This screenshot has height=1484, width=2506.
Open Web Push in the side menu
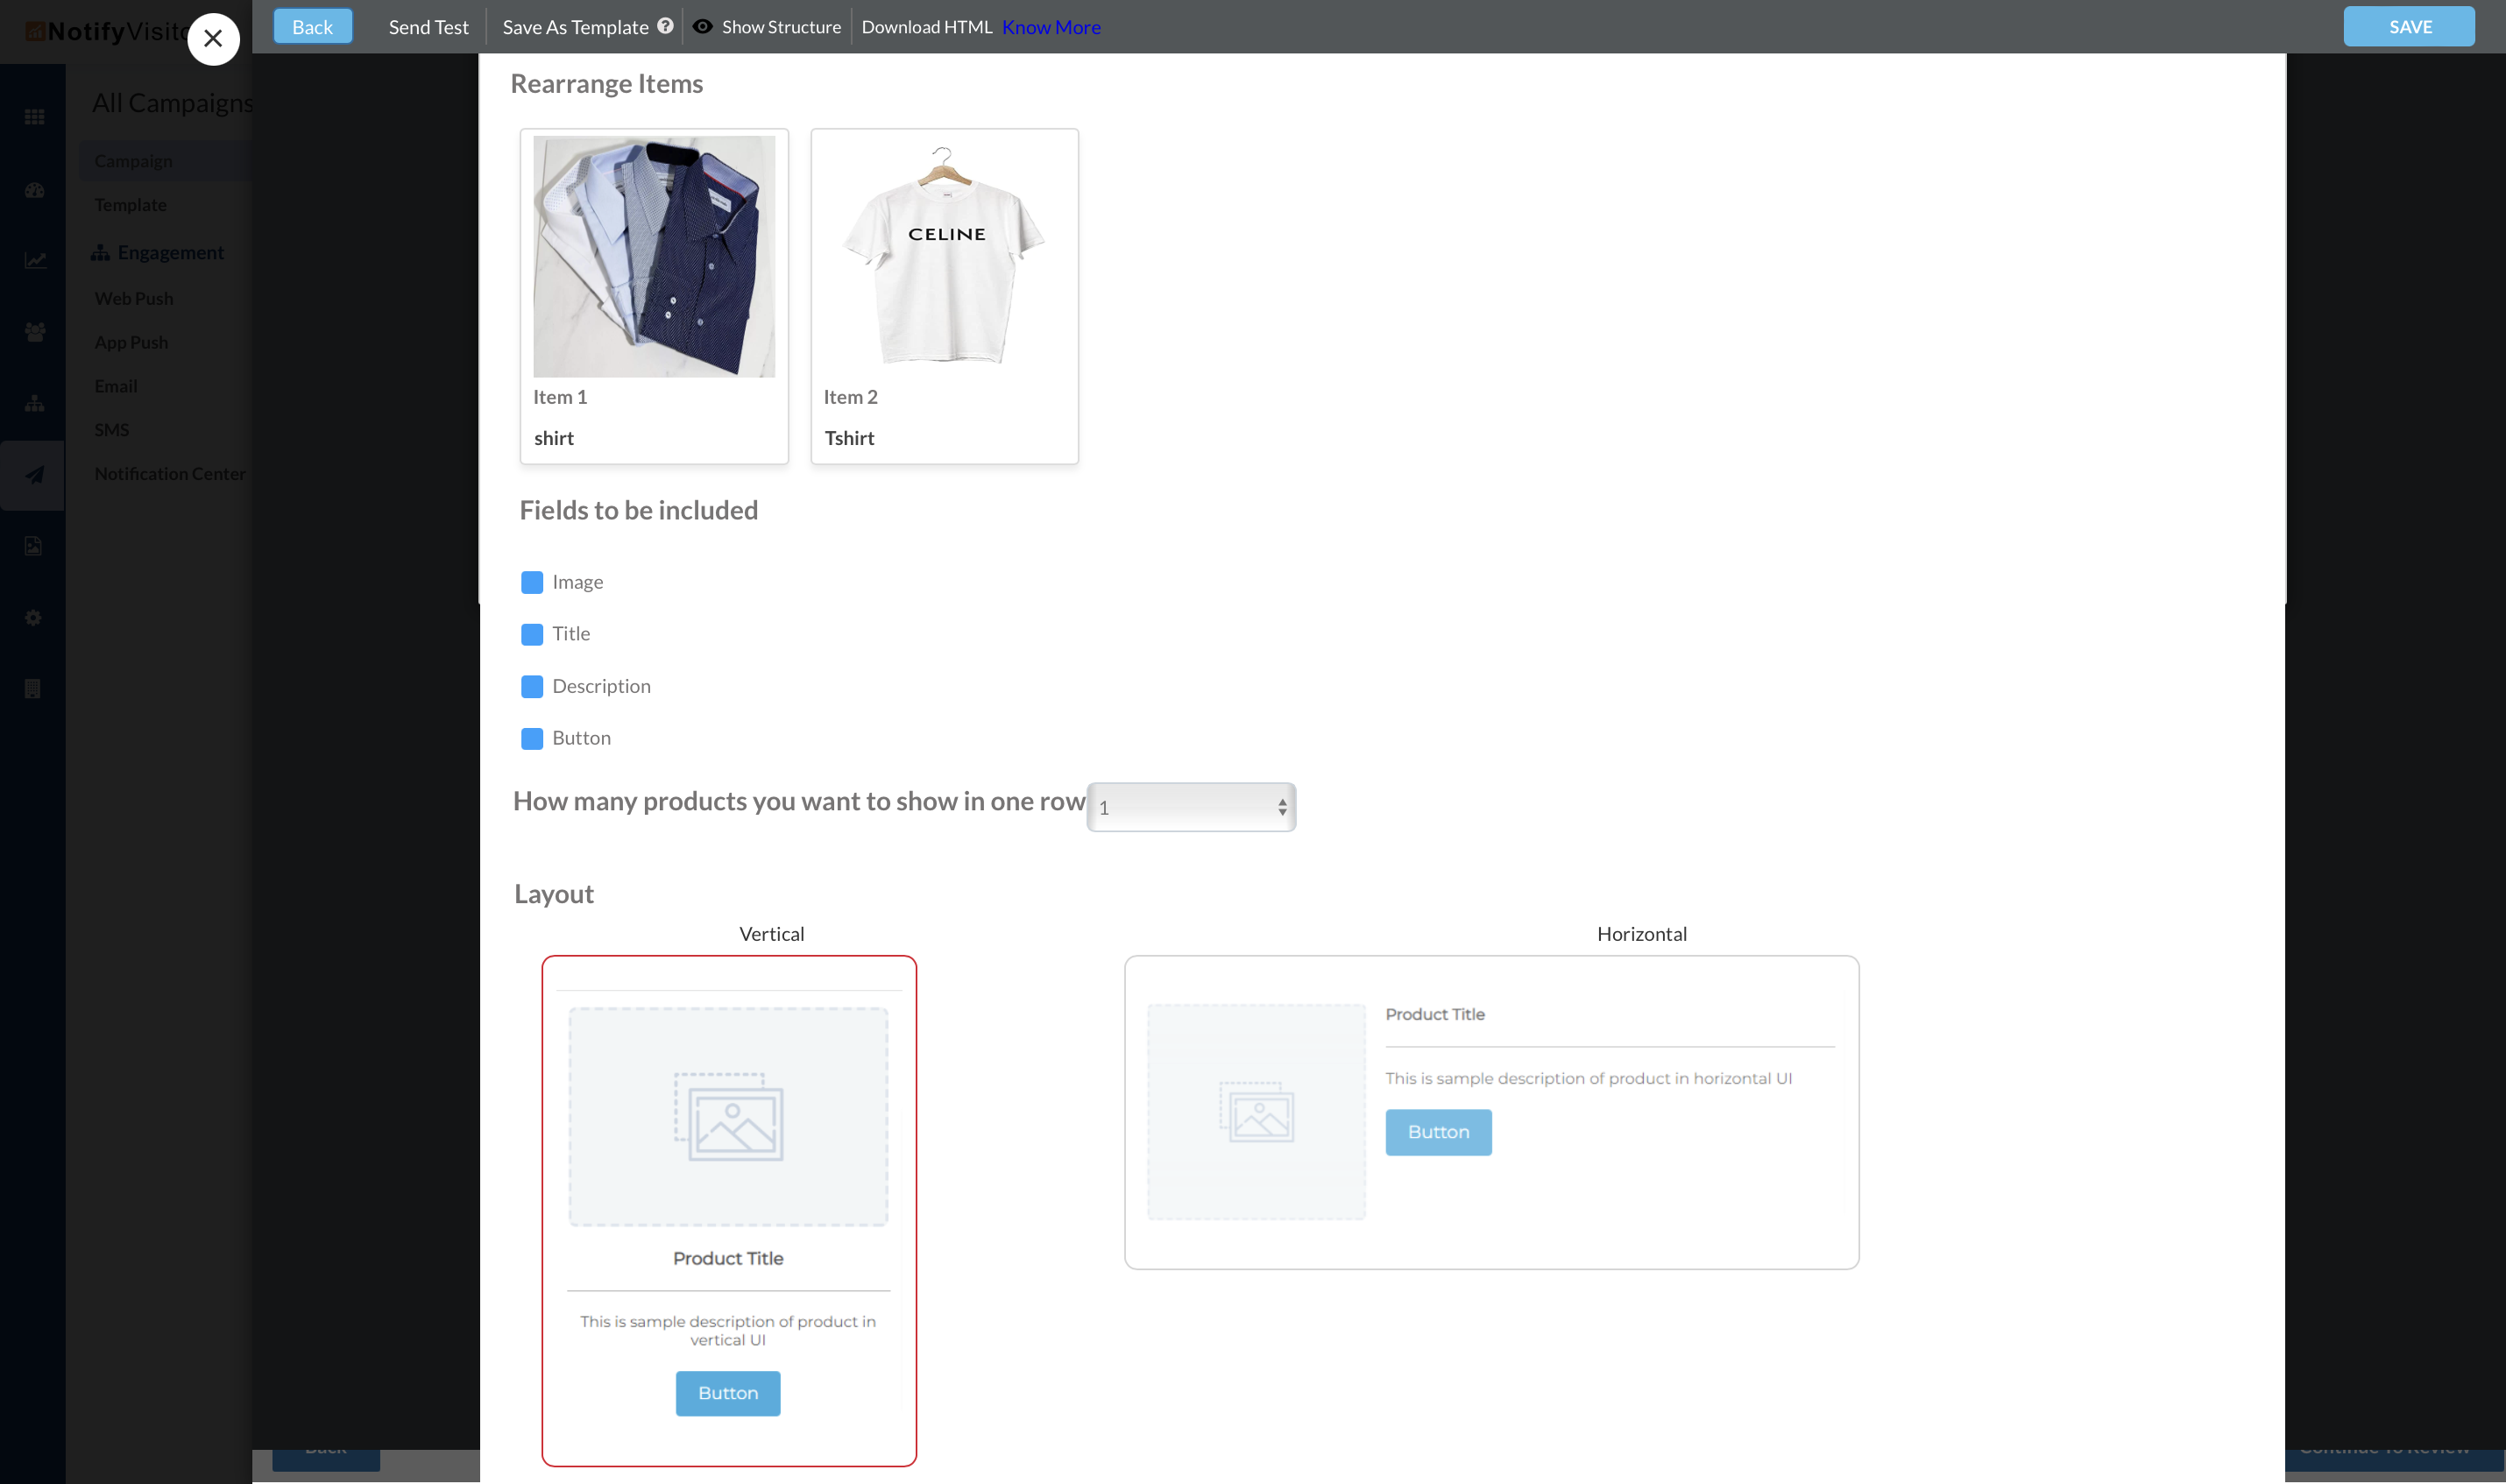point(134,298)
